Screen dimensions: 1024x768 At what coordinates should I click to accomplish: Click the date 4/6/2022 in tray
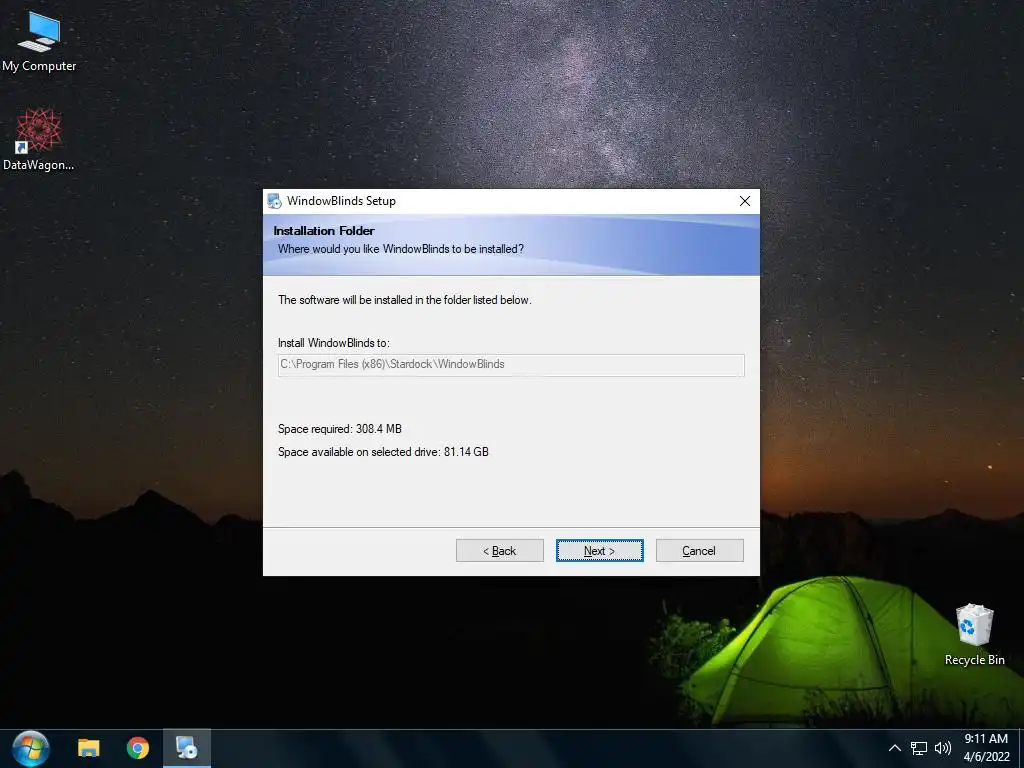(986, 757)
